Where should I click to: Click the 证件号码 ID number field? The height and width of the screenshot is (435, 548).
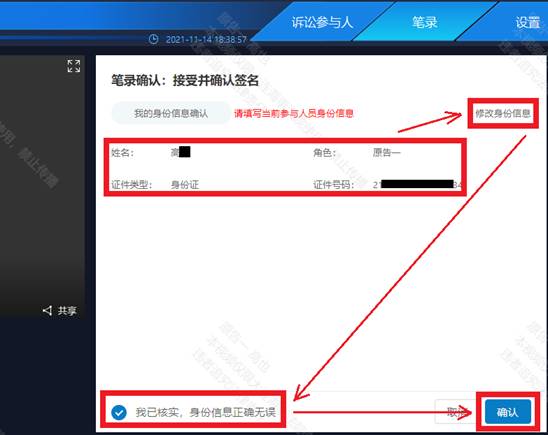pyautogui.click(x=417, y=184)
